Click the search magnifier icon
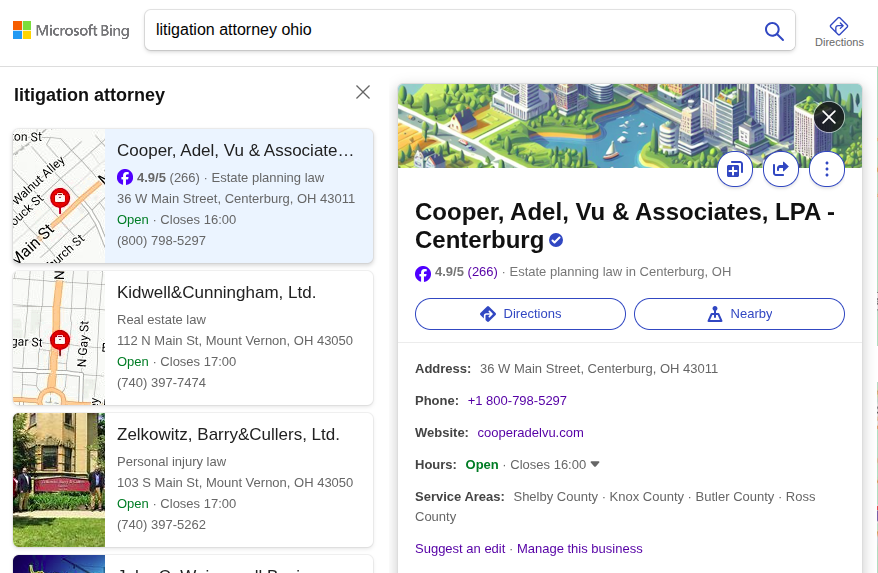The height and width of the screenshot is (573, 878). click(774, 31)
